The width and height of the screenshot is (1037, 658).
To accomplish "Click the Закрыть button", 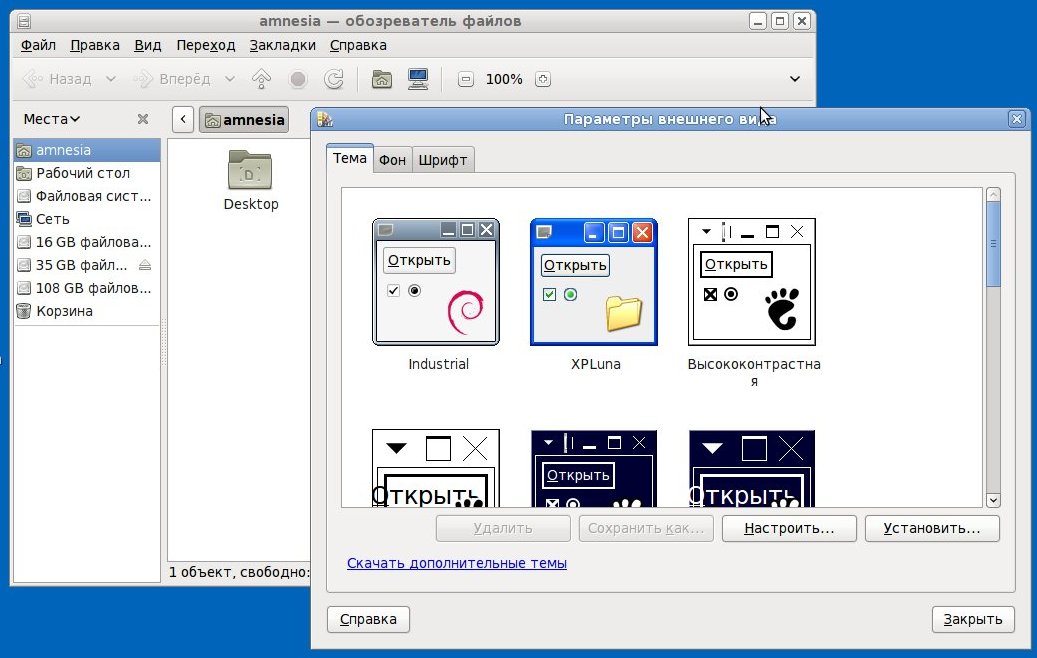I will 973,620.
